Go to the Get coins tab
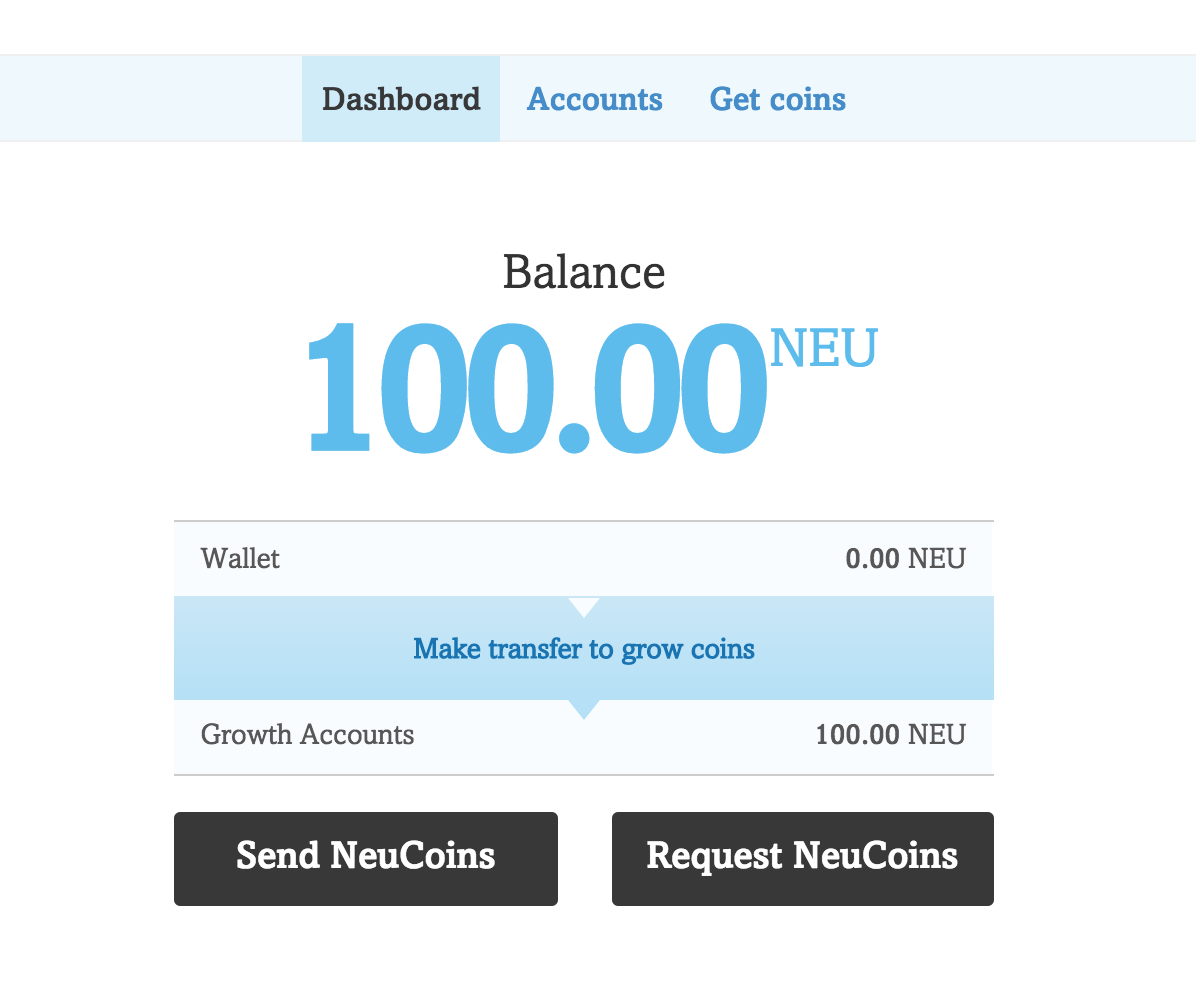This screenshot has height=1000, width=1196. [777, 99]
